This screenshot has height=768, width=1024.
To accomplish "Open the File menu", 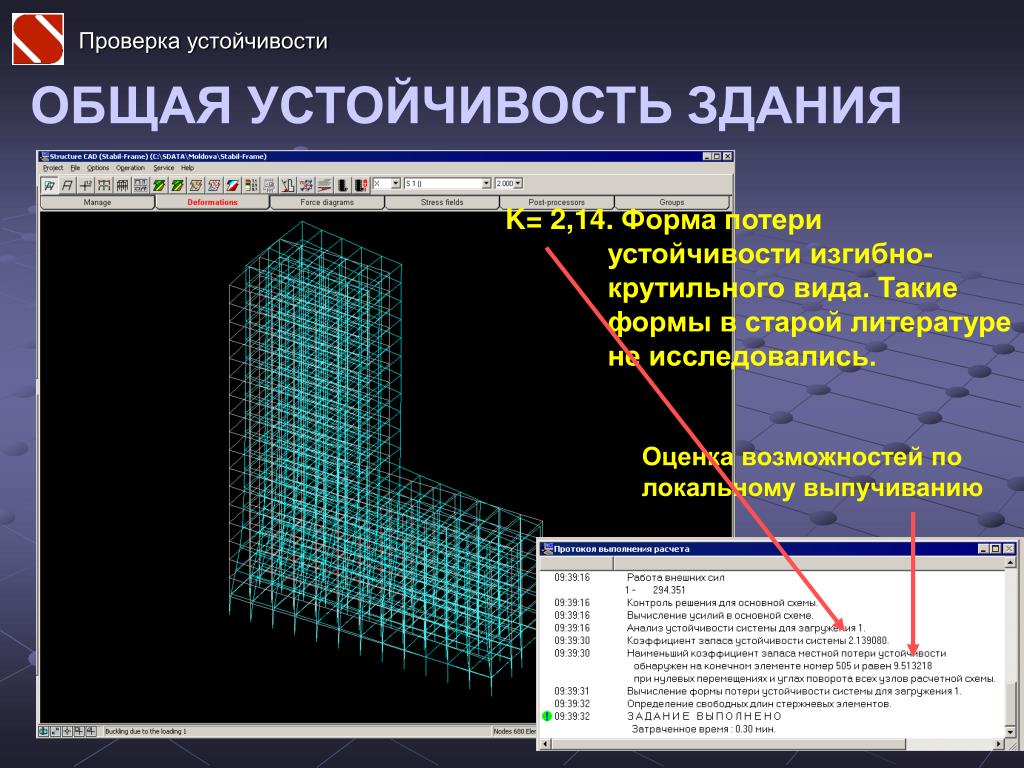I will click(75, 168).
